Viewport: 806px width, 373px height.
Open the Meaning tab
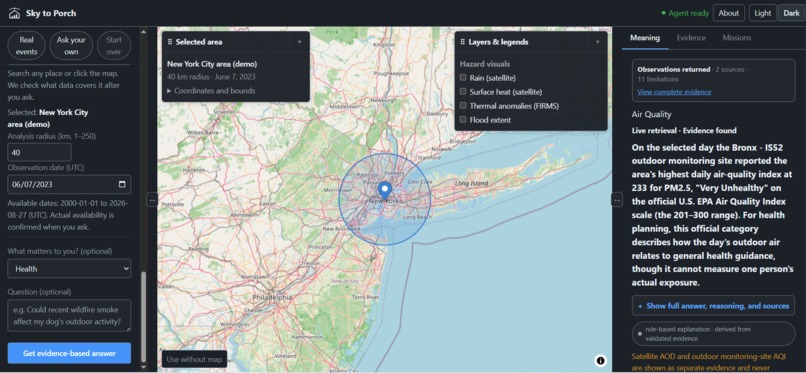[x=645, y=38]
